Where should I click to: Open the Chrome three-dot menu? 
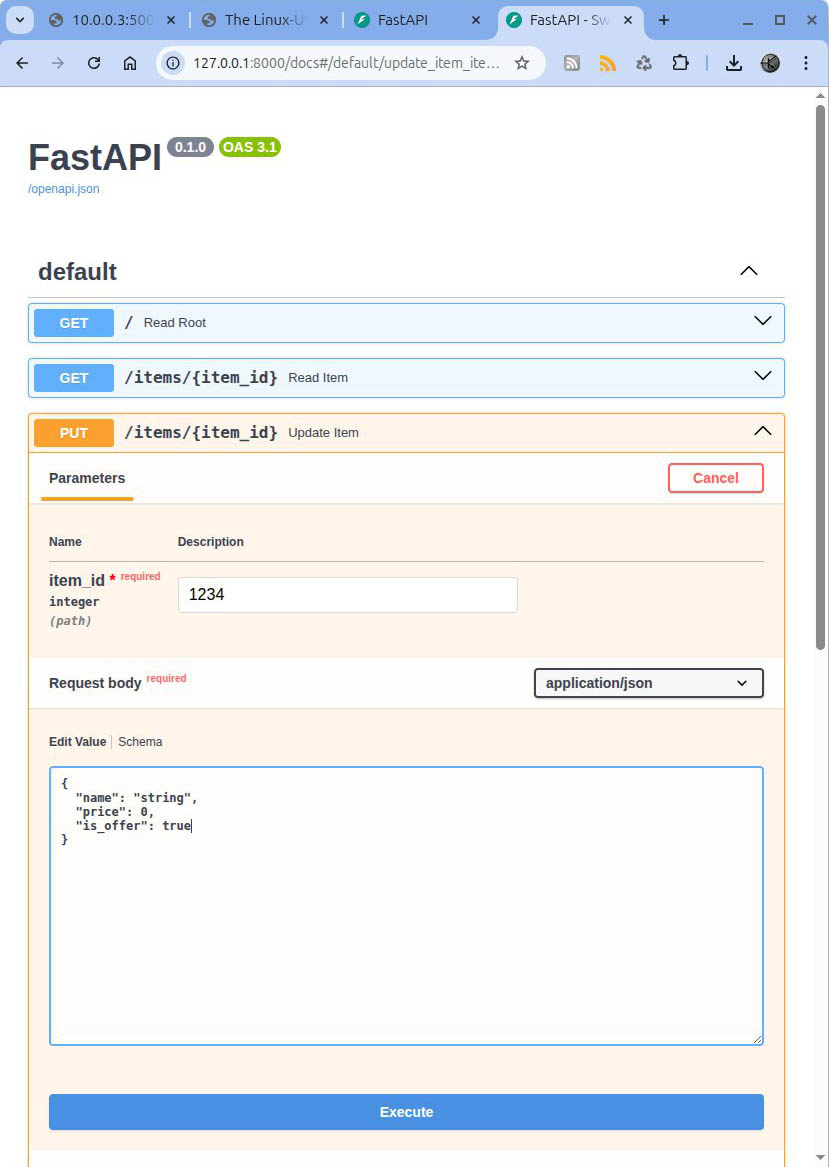806,63
